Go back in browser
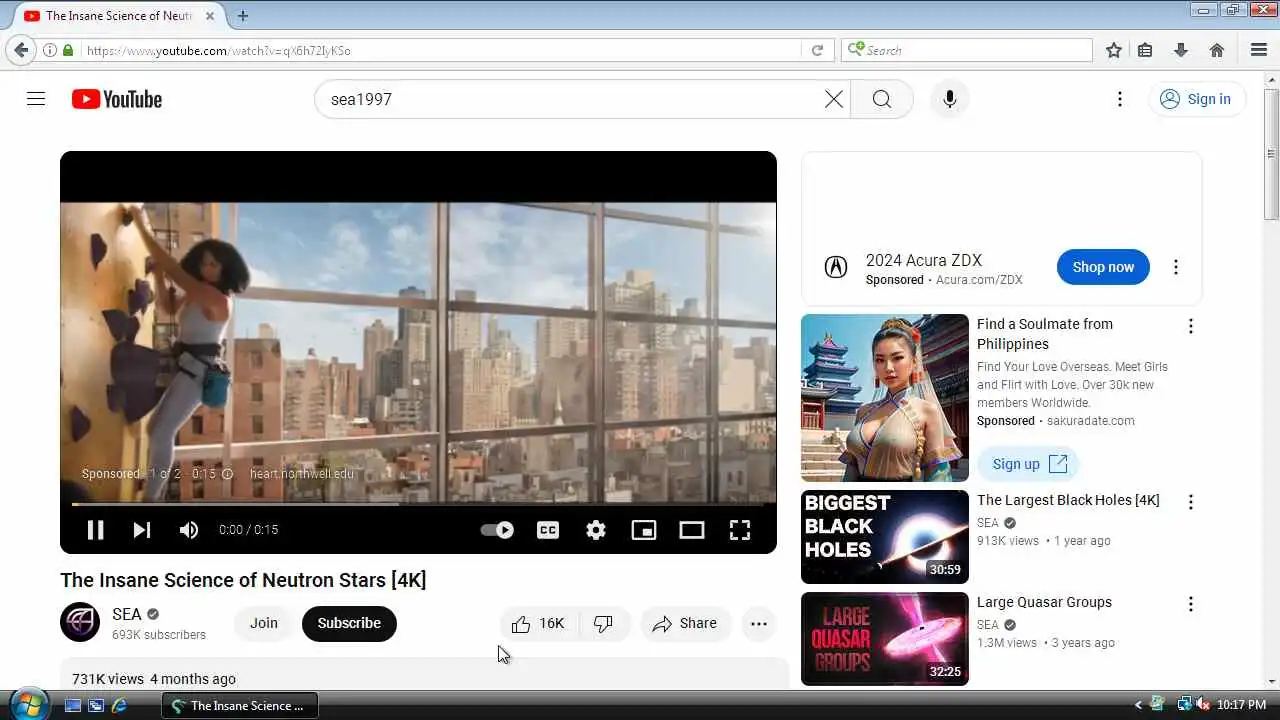Viewport: 1280px width, 720px height. click(x=21, y=50)
